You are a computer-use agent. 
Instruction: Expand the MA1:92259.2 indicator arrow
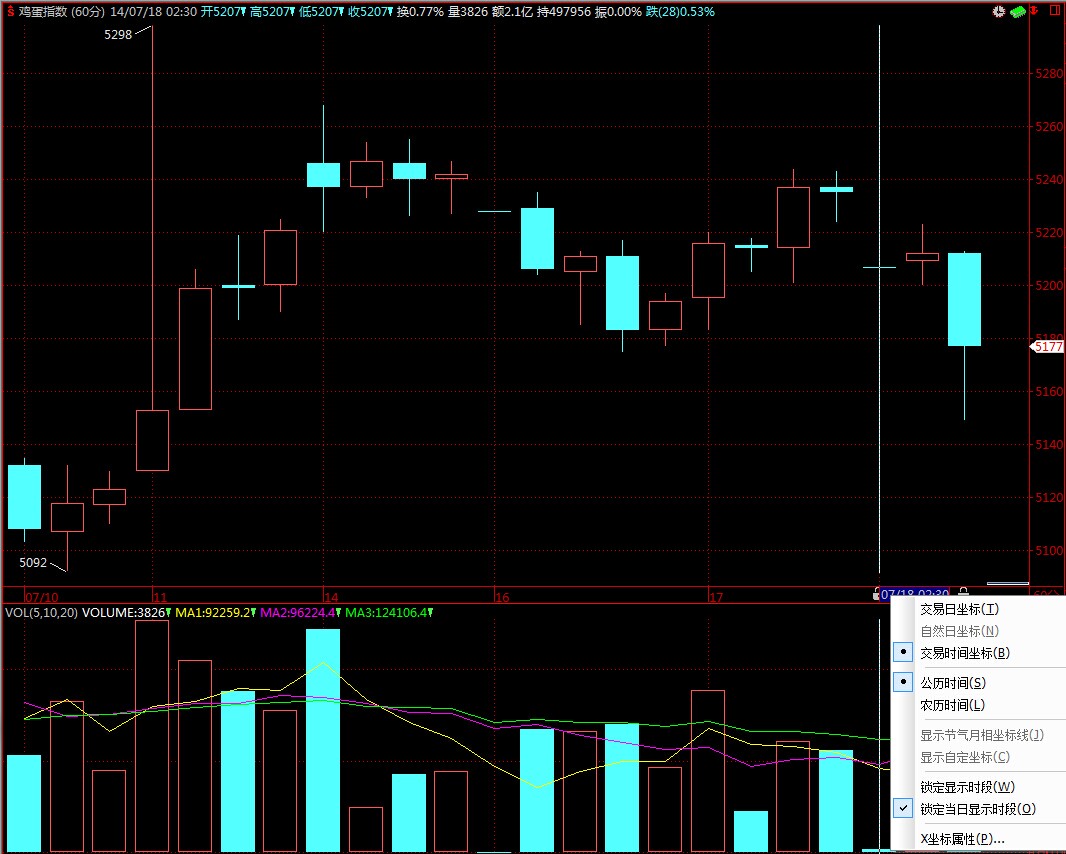pyautogui.click(x=252, y=612)
